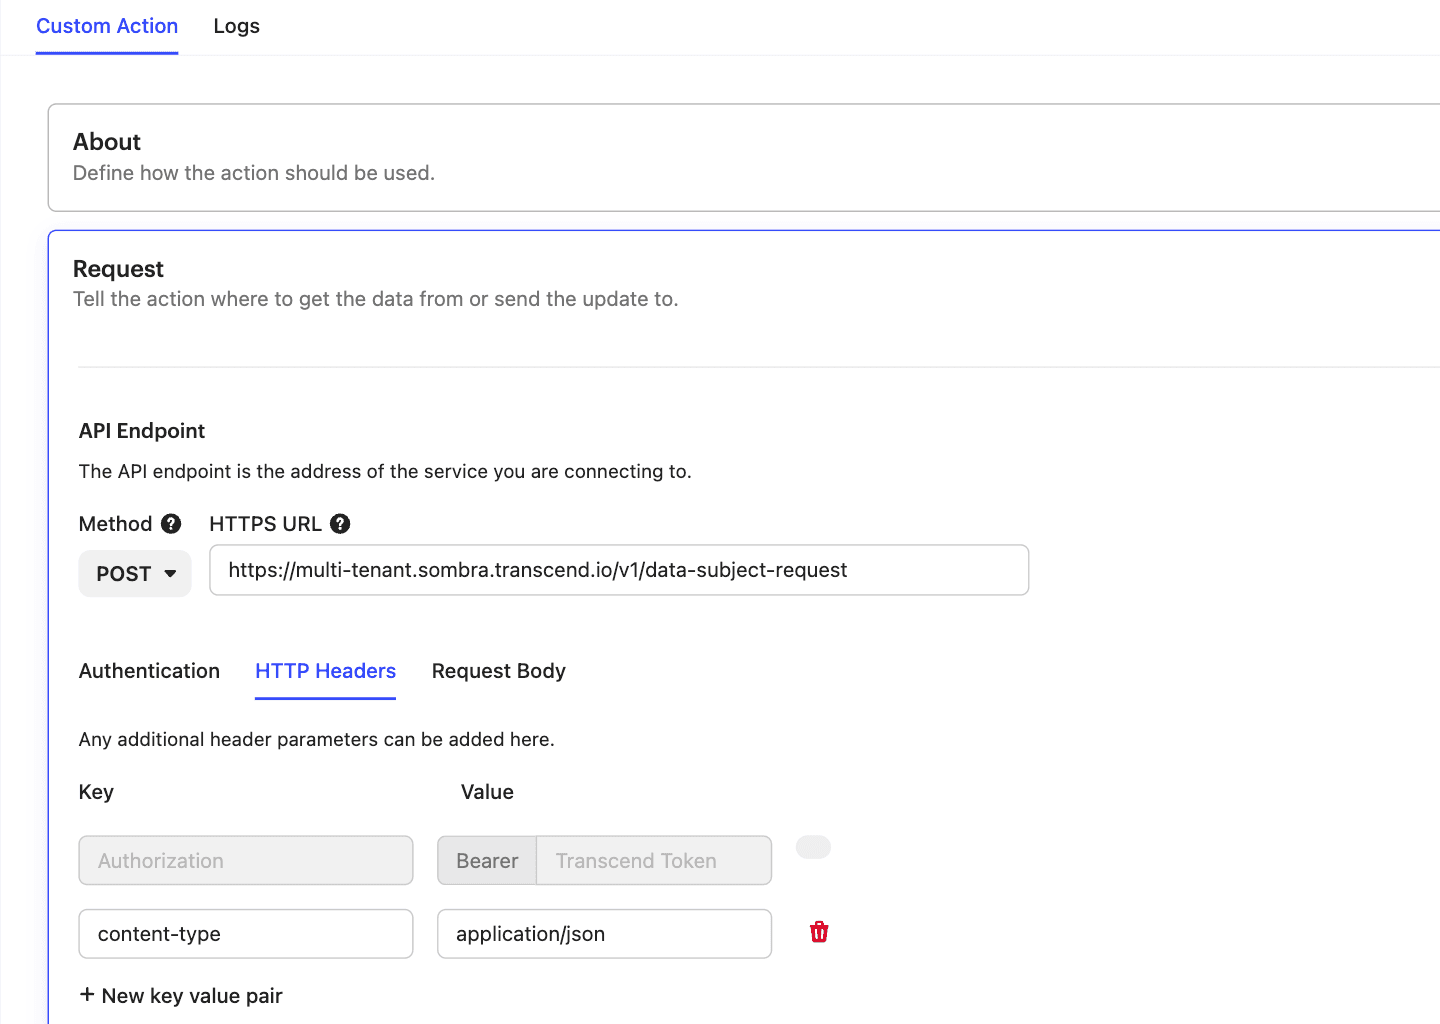Open the Method help tooltip

(171, 523)
